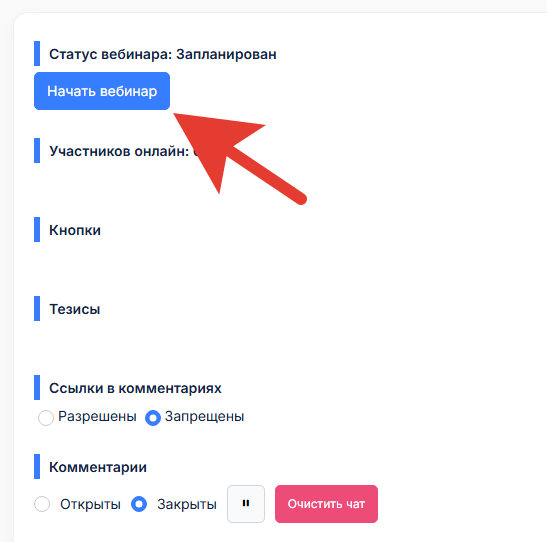Viewport: 547px width, 542px height.
Task: Click the Участников онлайн heading
Action: tap(119, 151)
